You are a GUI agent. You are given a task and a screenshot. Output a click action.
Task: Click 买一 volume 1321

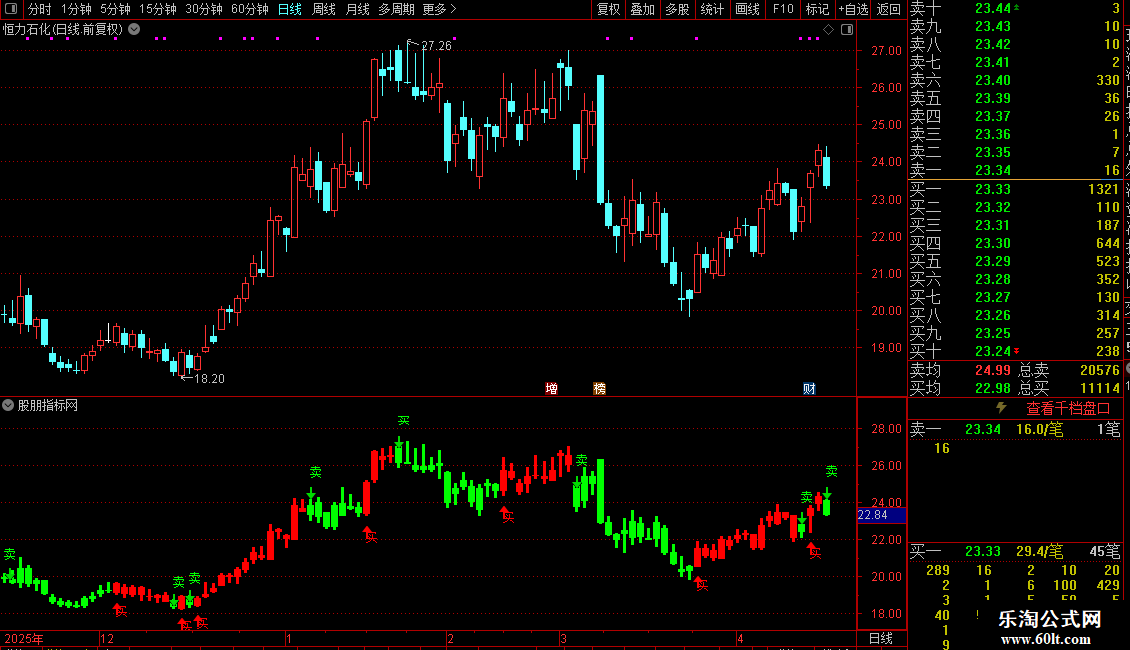[x=1103, y=189]
